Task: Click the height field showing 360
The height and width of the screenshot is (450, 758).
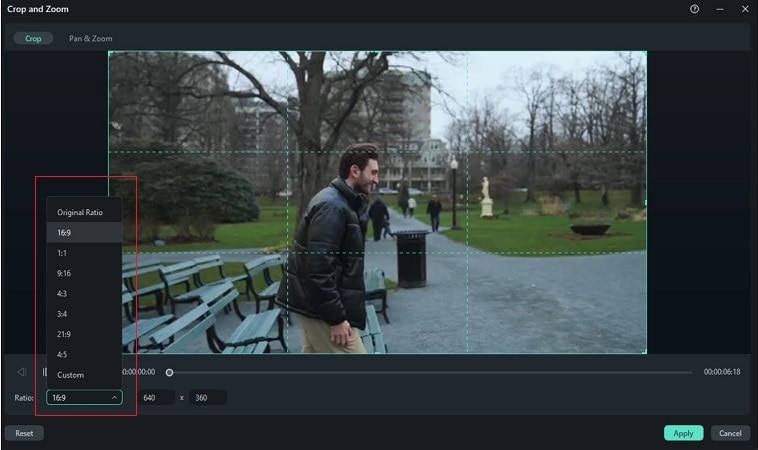Action: [x=207, y=397]
